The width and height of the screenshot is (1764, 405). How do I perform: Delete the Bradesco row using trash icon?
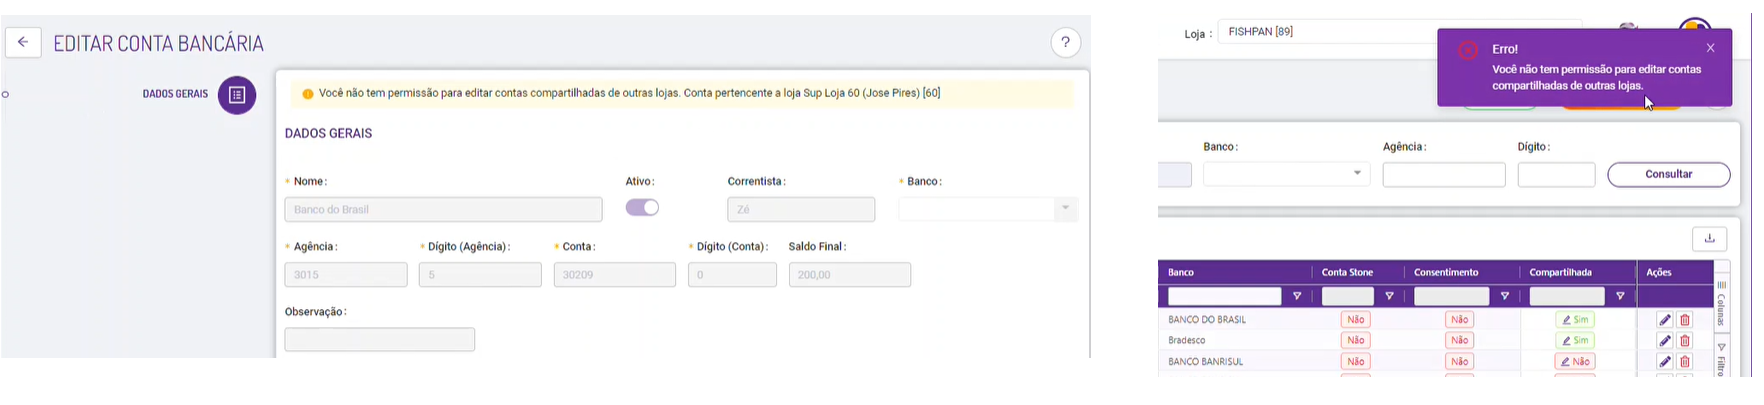coord(1685,341)
